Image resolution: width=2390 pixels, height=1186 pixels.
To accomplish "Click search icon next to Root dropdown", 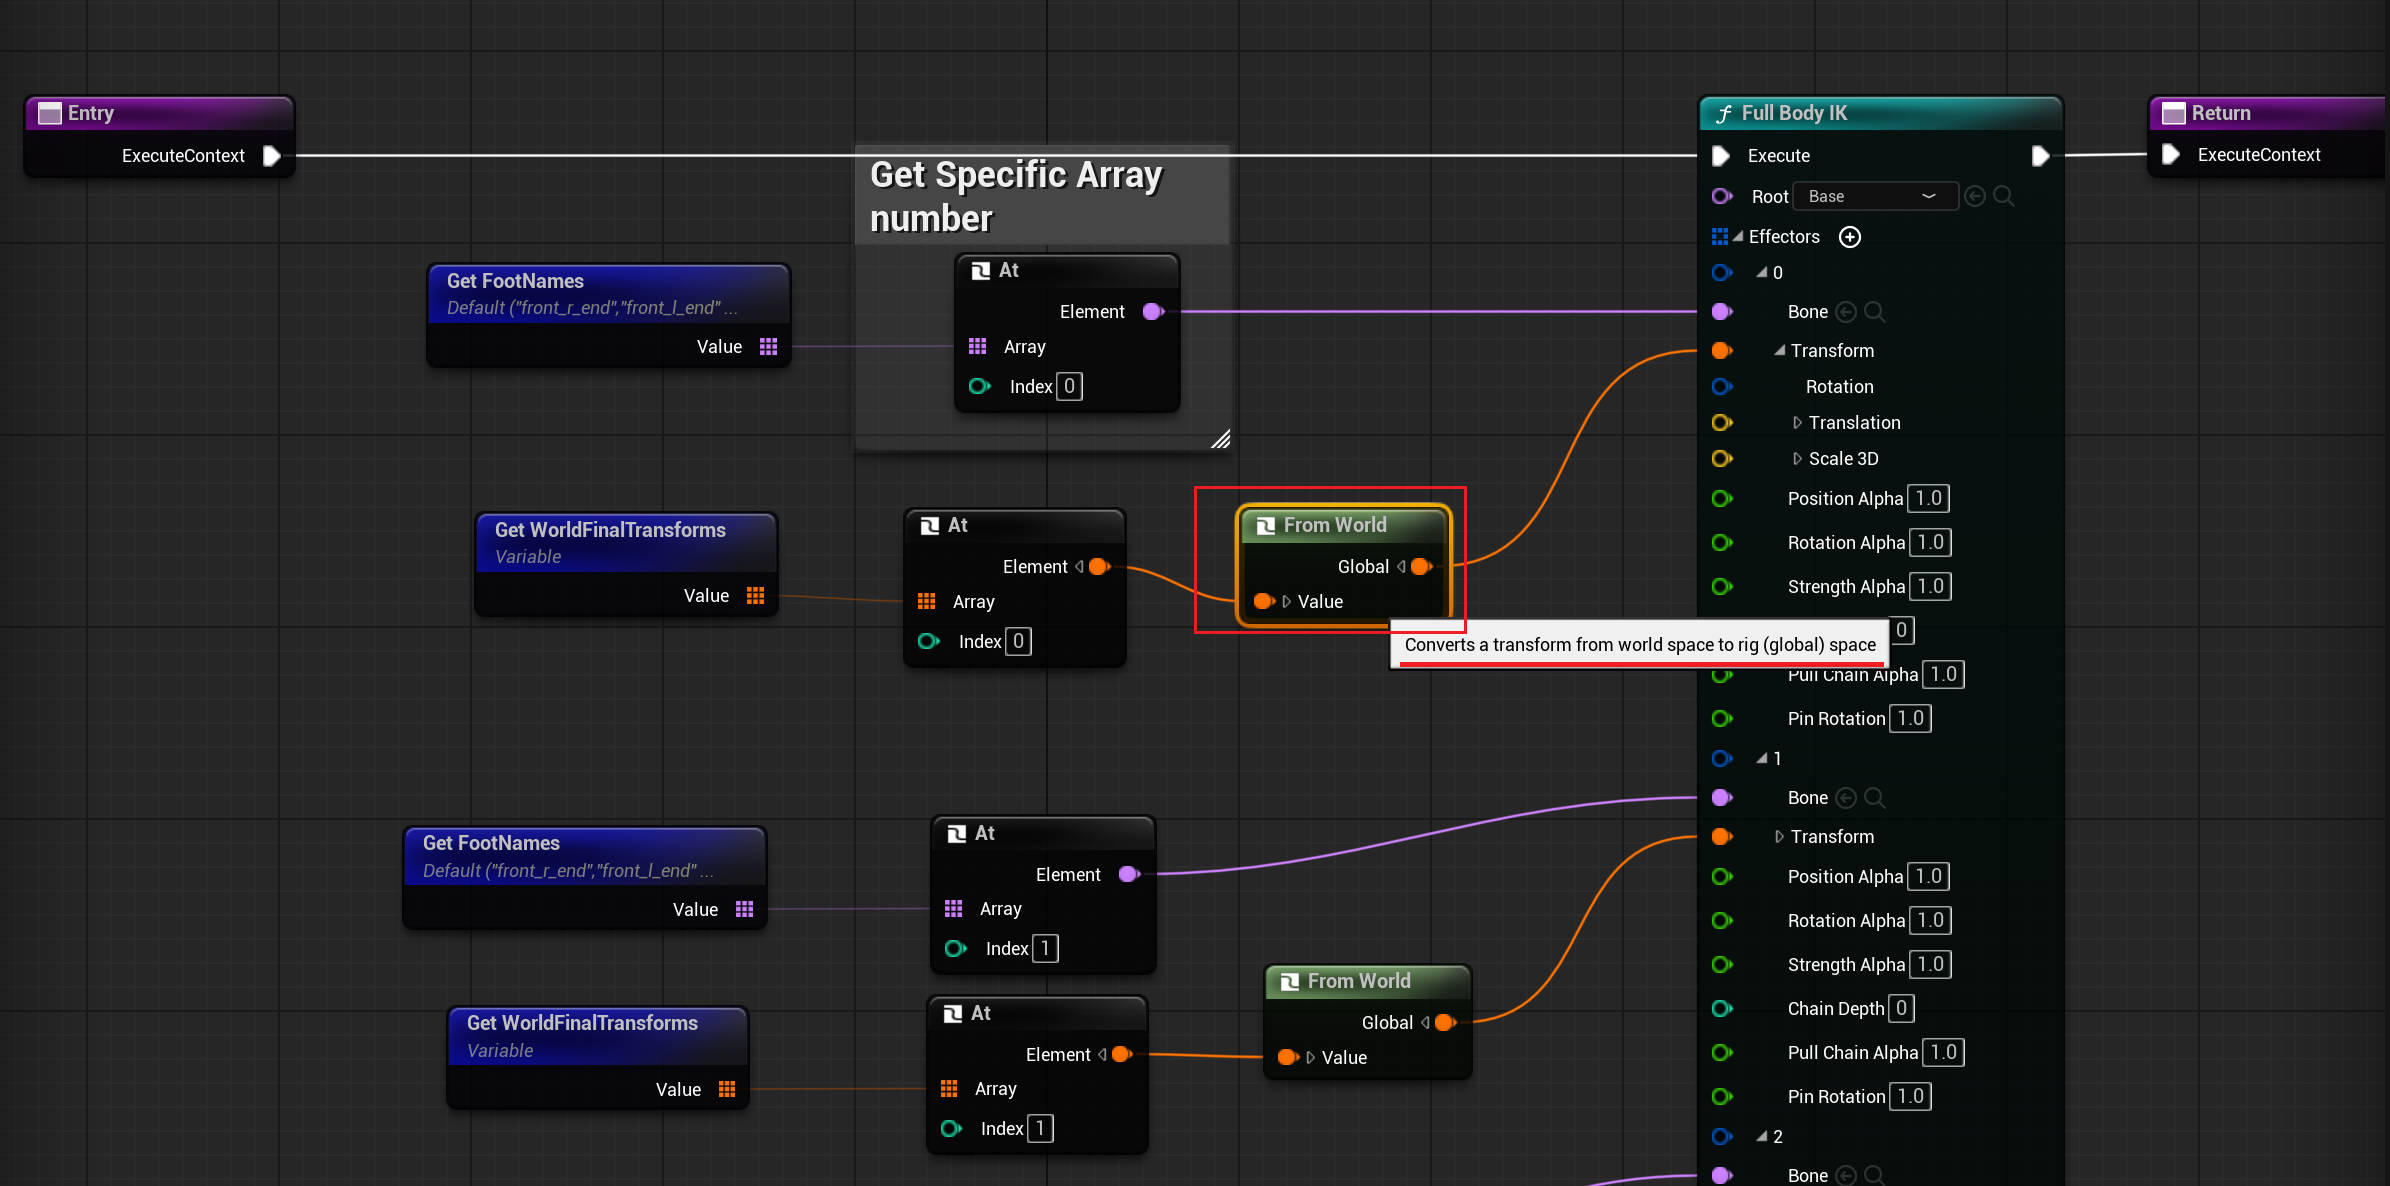I will click(2004, 196).
